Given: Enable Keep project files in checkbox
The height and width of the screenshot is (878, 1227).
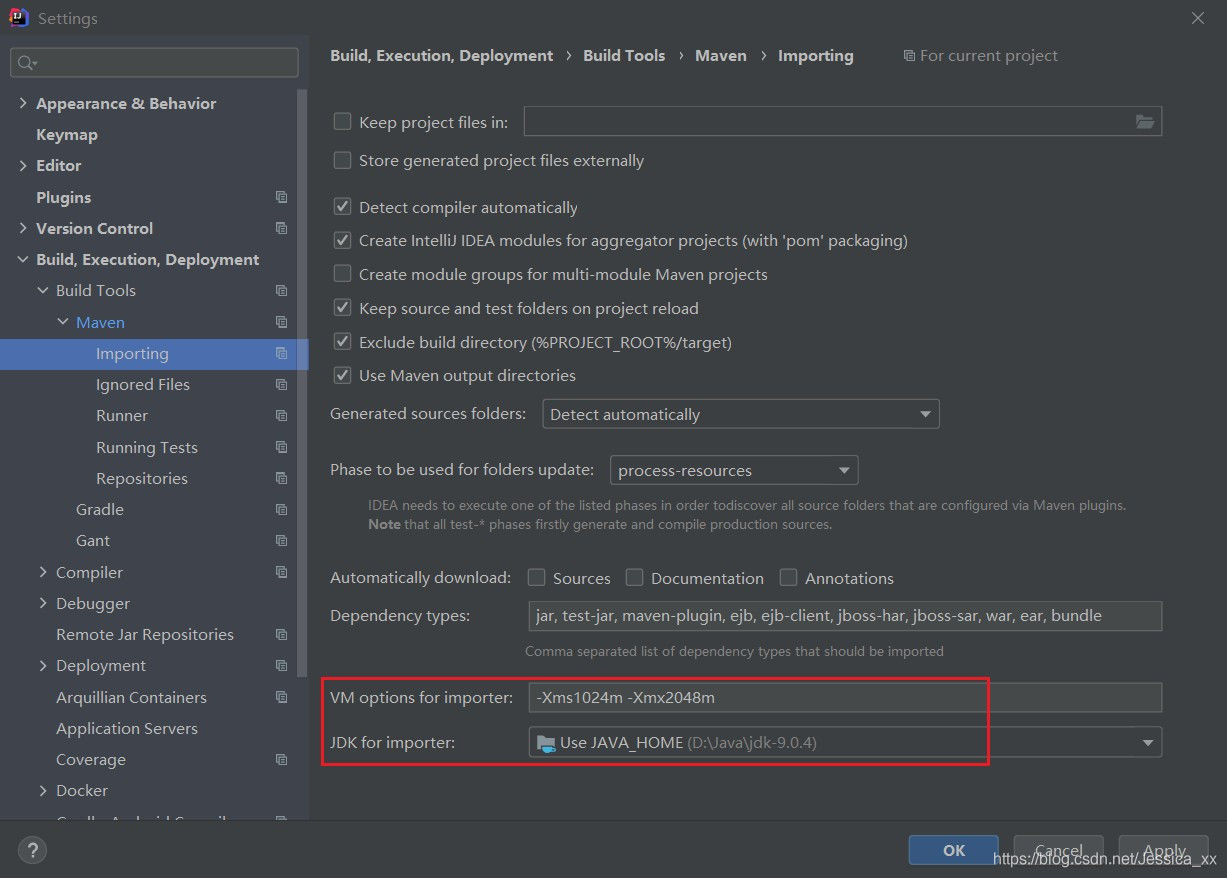Looking at the screenshot, I should pos(342,121).
